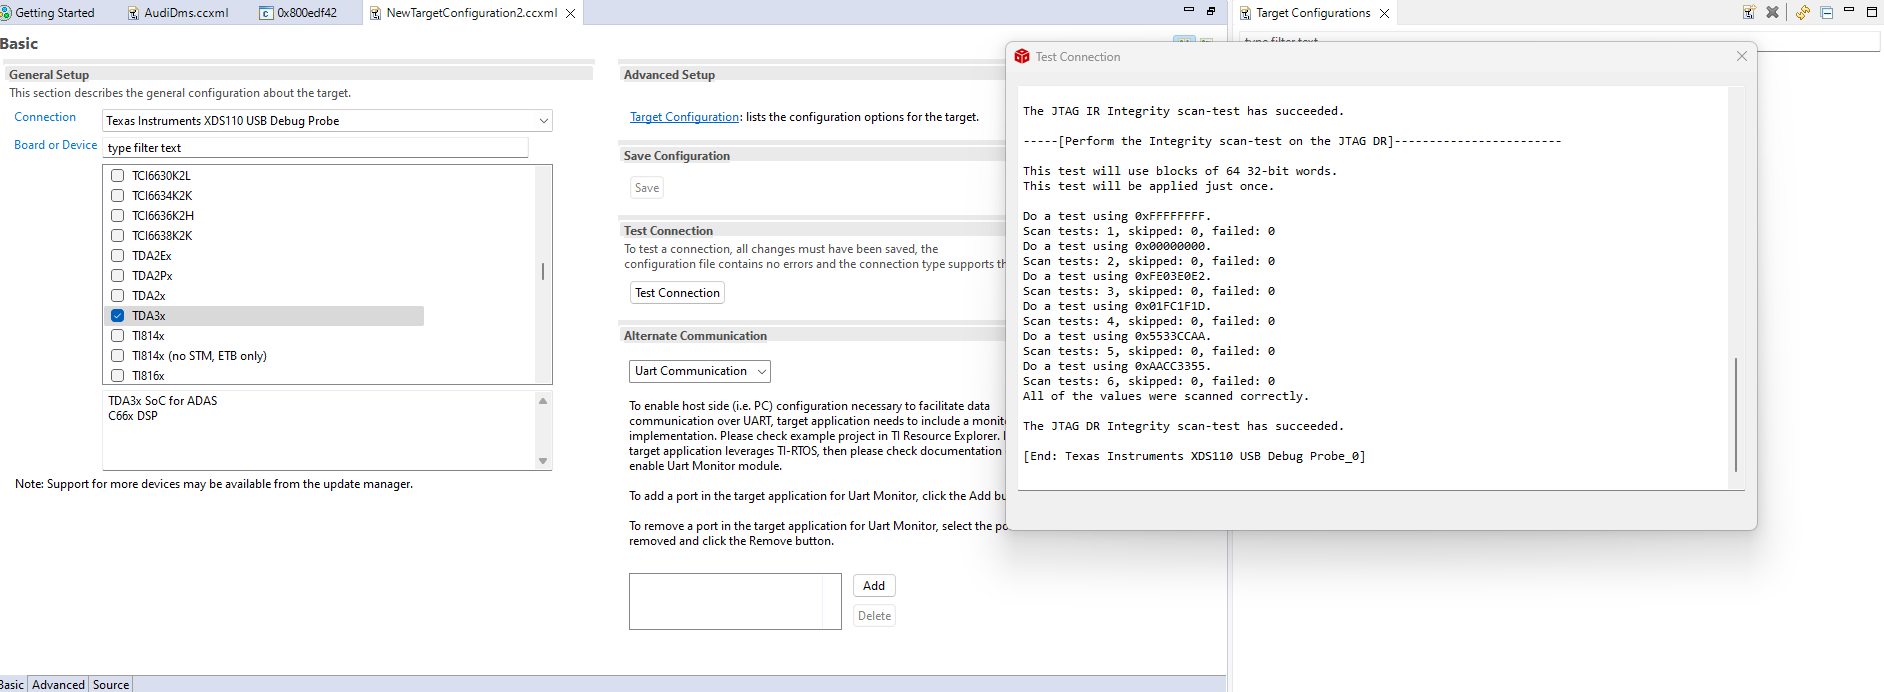The height and width of the screenshot is (692, 1884).
Task: Open the Basic page tab at bottom
Action: coord(12,684)
